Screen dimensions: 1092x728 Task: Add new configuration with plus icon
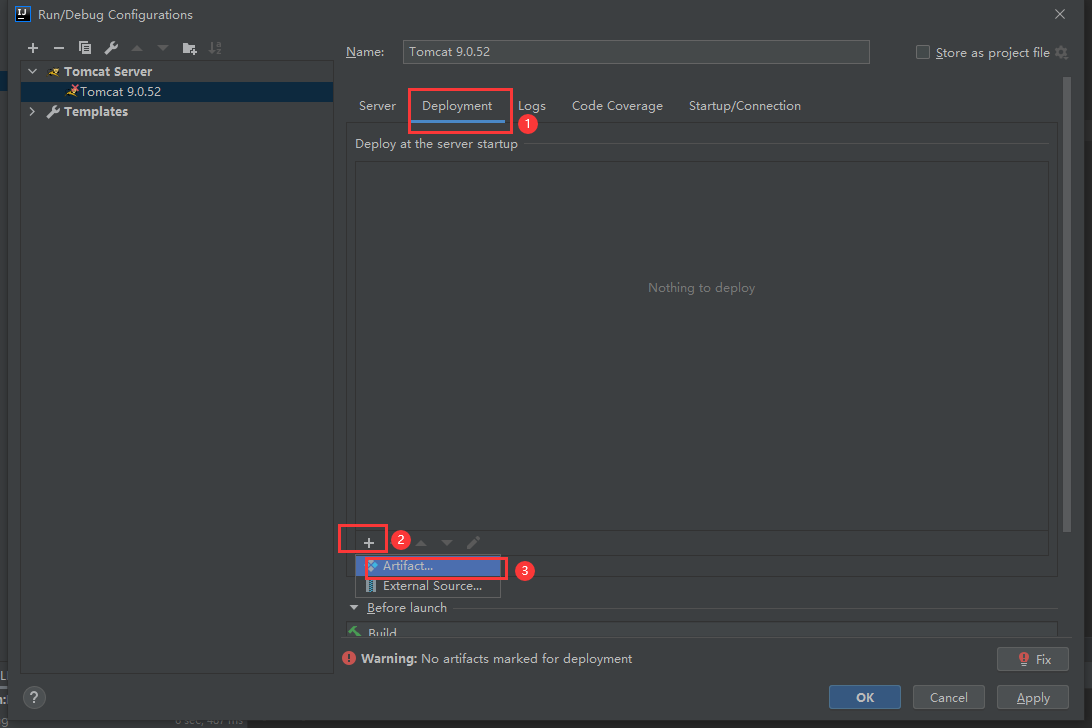33,48
